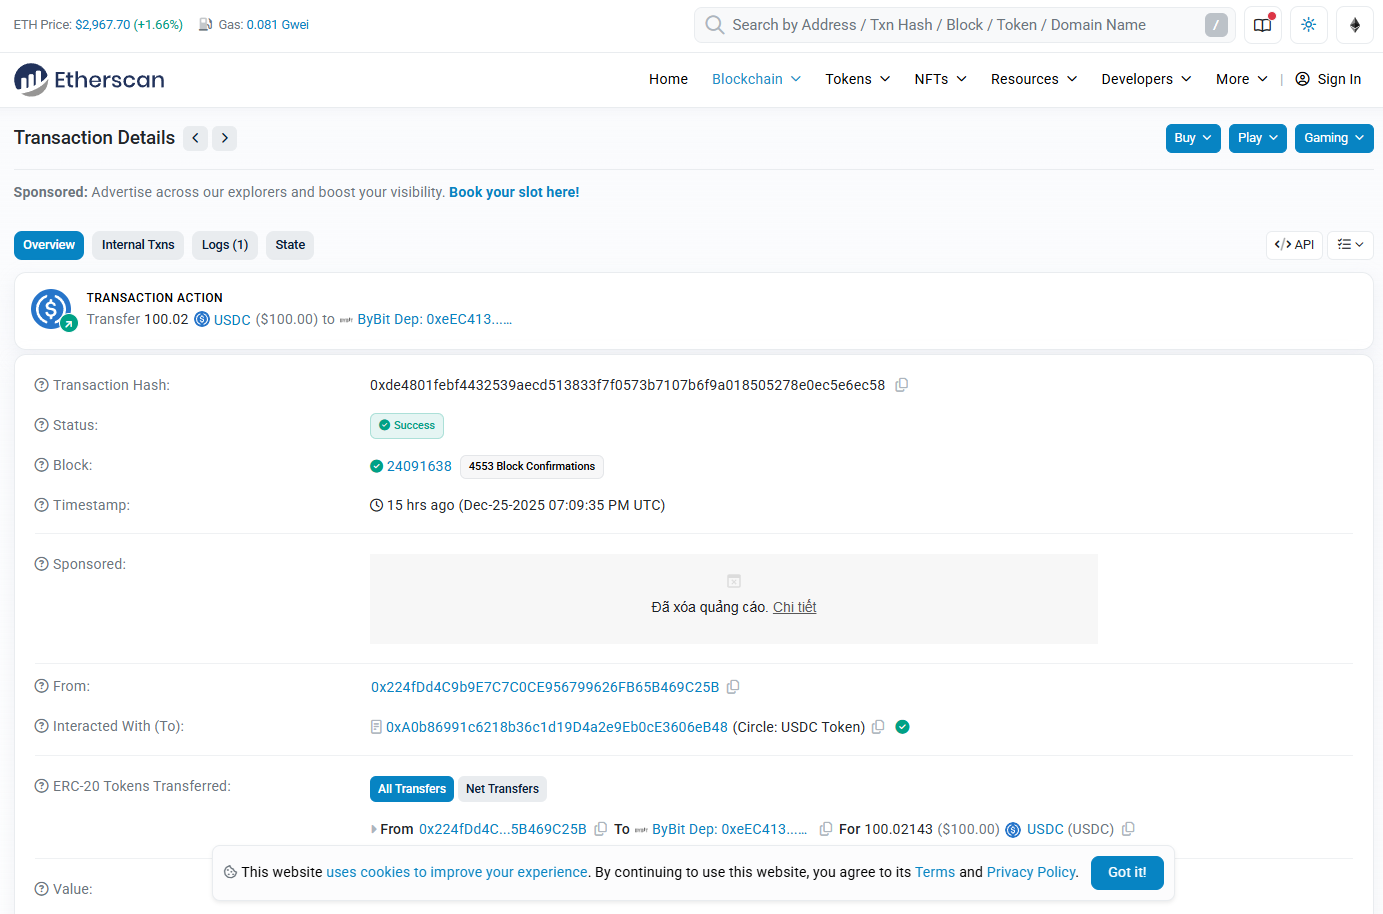This screenshot has height=914, width=1383.
Task: Click the Interacted With help icon
Action: click(42, 726)
